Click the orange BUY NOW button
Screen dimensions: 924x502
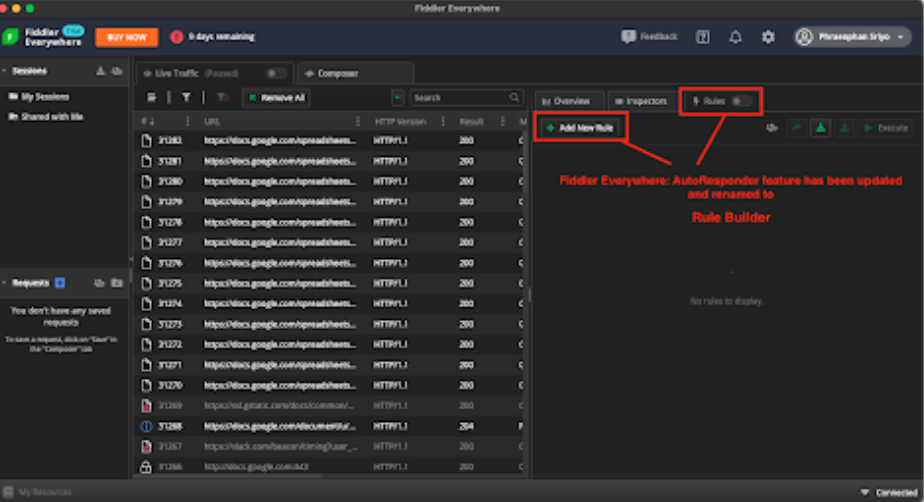coord(126,37)
